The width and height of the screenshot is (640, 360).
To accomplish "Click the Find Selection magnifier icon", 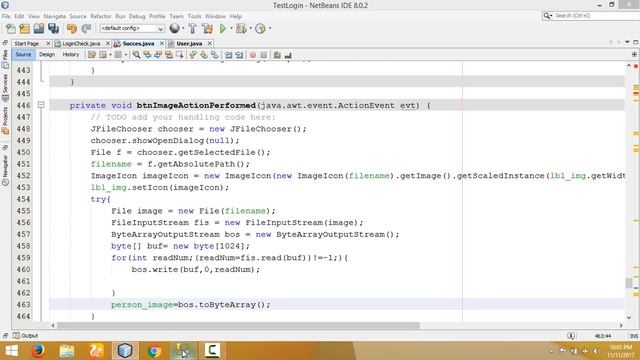I will [x=136, y=55].
